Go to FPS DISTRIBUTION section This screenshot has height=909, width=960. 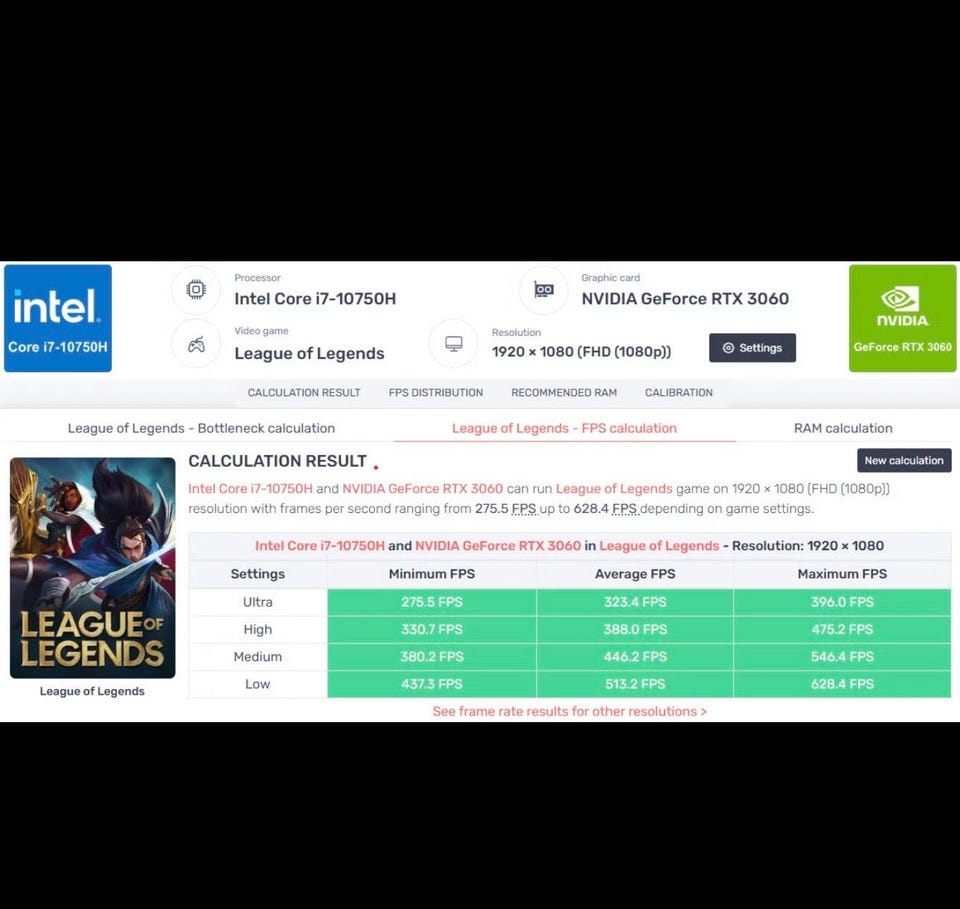click(x=436, y=392)
